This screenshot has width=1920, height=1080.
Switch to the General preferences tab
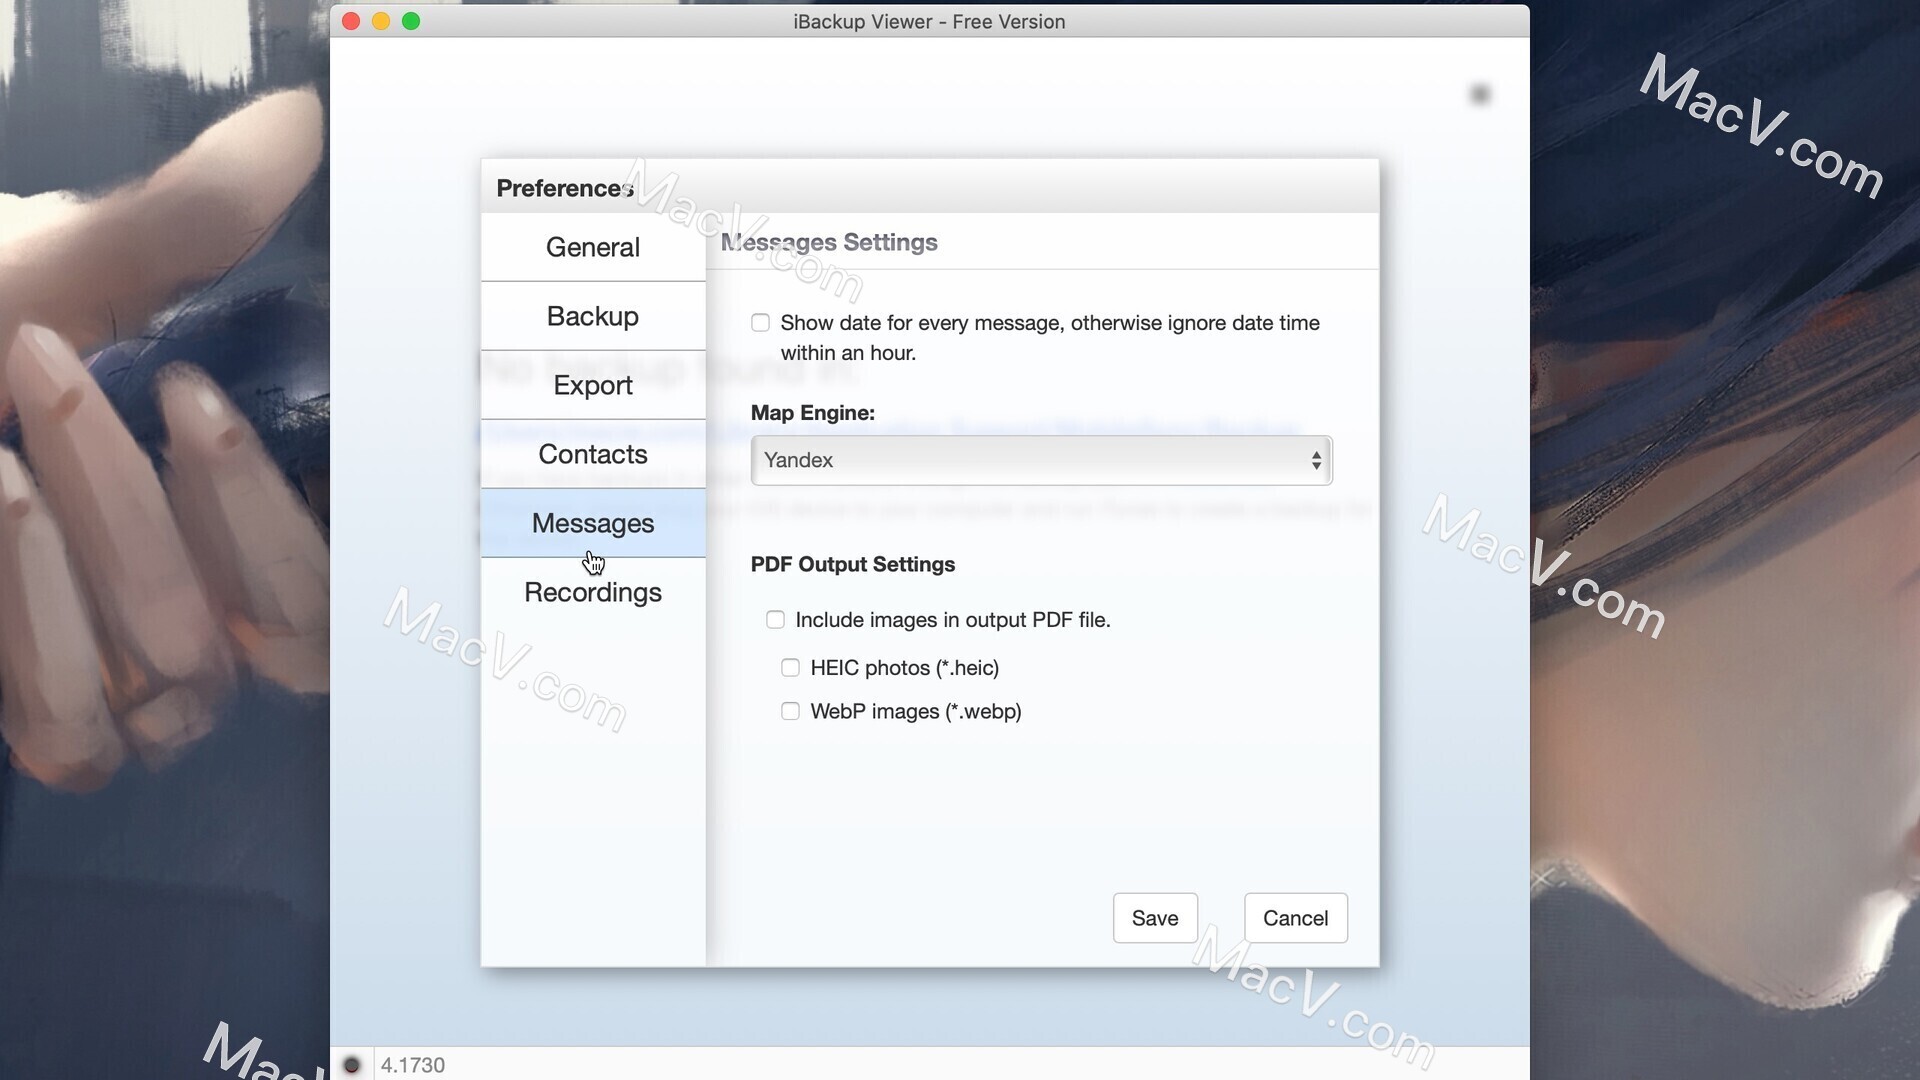coord(592,247)
